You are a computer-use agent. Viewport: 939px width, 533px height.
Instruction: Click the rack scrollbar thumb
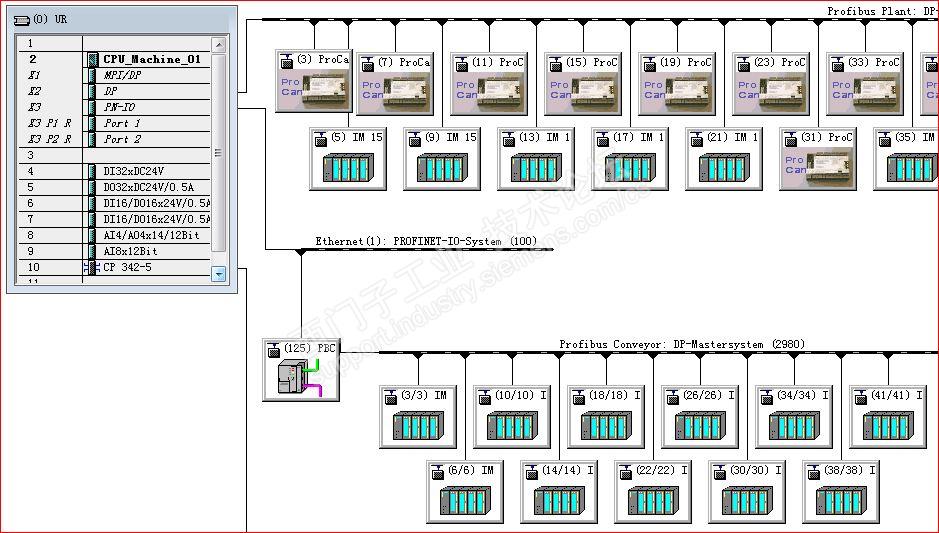[x=219, y=153]
